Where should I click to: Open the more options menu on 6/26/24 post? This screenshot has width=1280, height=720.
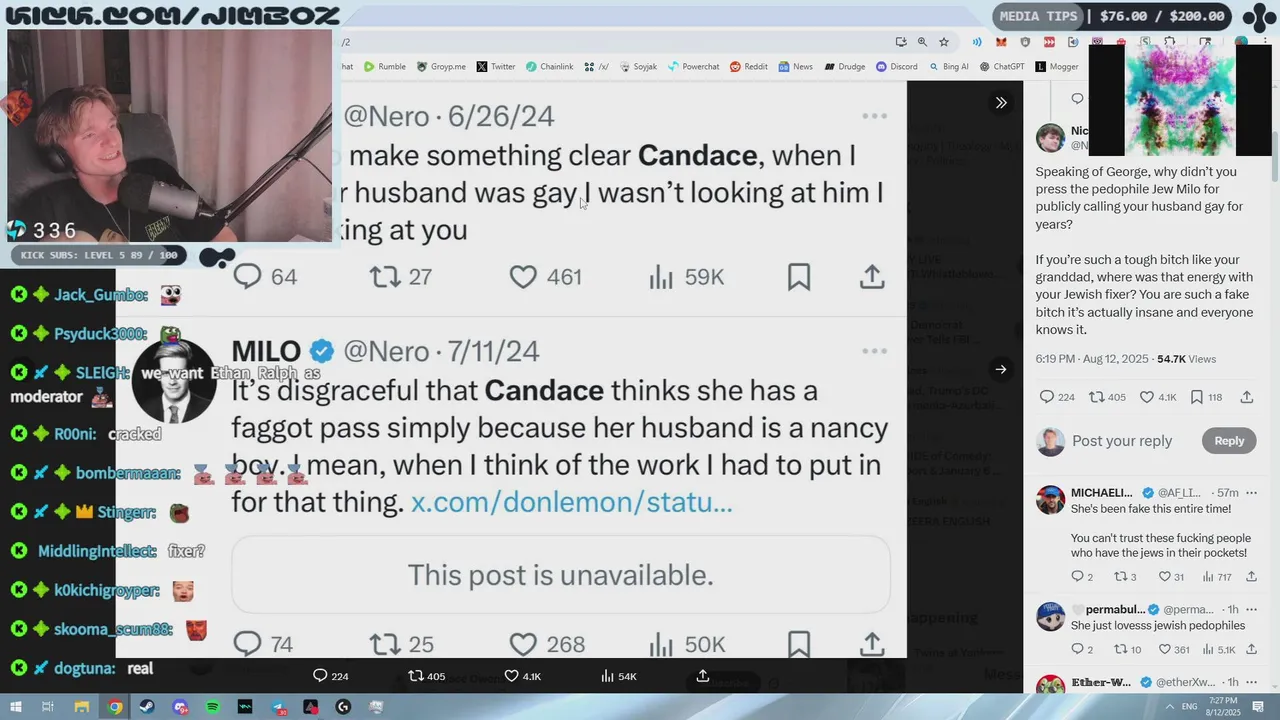pyautogui.click(x=875, y=116)
